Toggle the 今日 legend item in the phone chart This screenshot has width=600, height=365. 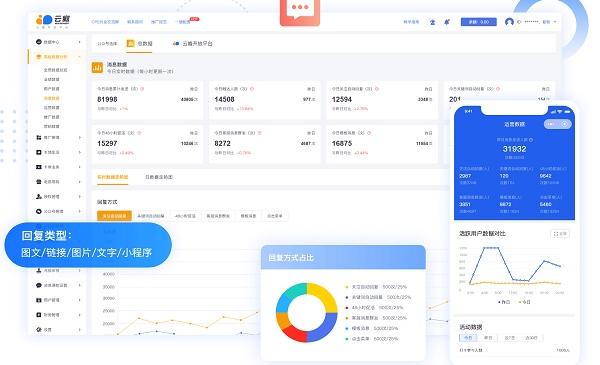tap(525, 302)
